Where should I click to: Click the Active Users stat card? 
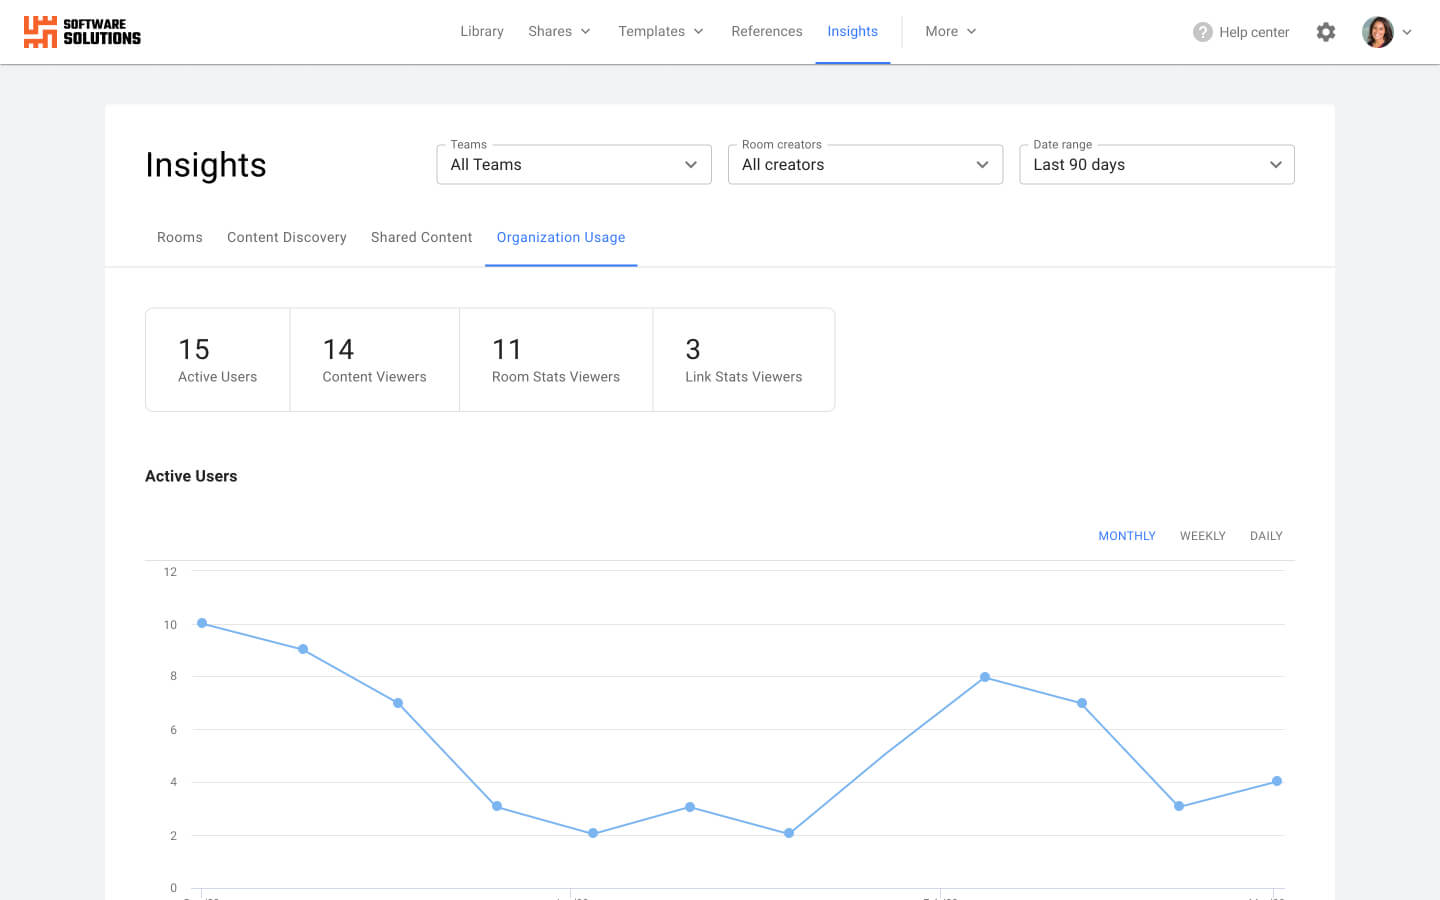pos(217,359)
